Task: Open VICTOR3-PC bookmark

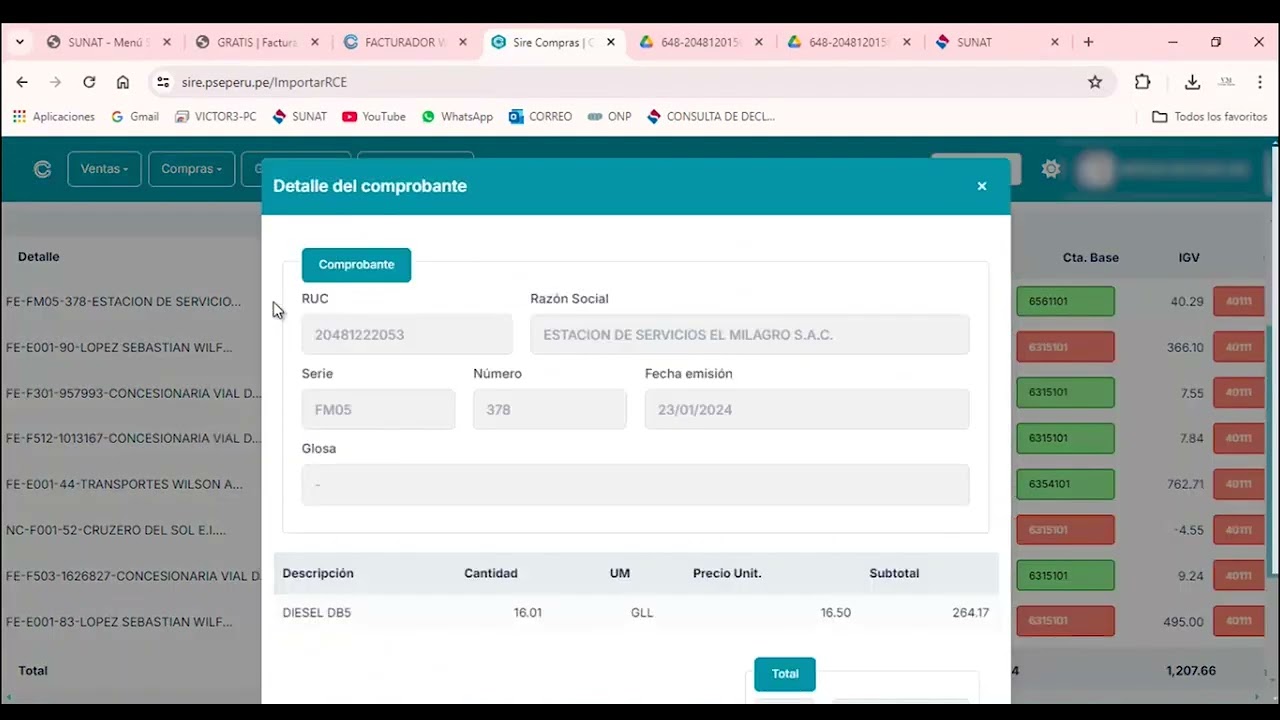Action: point(216,117)
